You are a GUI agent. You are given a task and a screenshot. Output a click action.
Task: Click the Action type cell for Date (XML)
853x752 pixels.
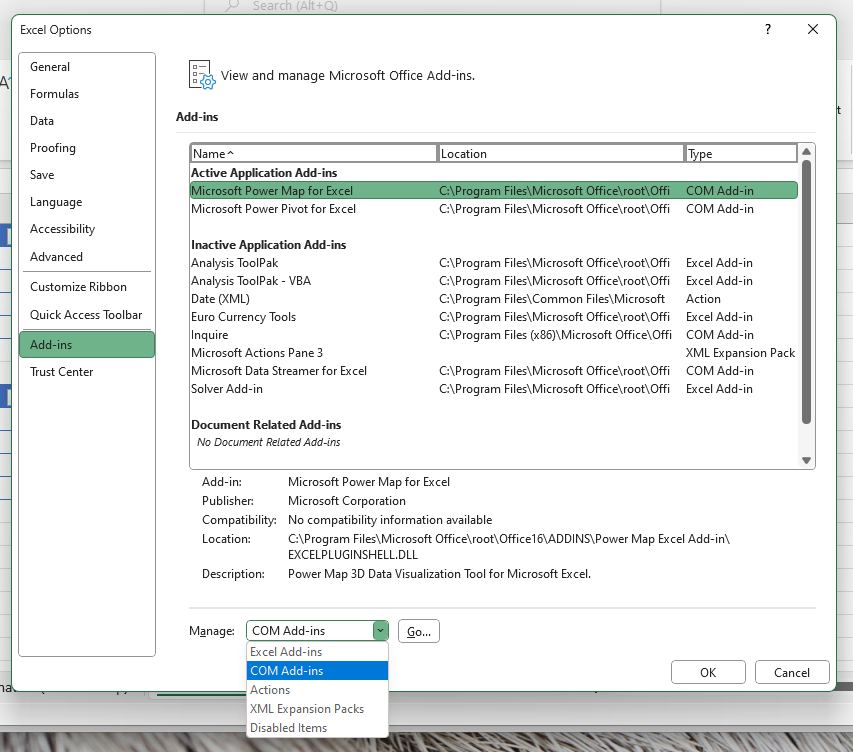703,299
